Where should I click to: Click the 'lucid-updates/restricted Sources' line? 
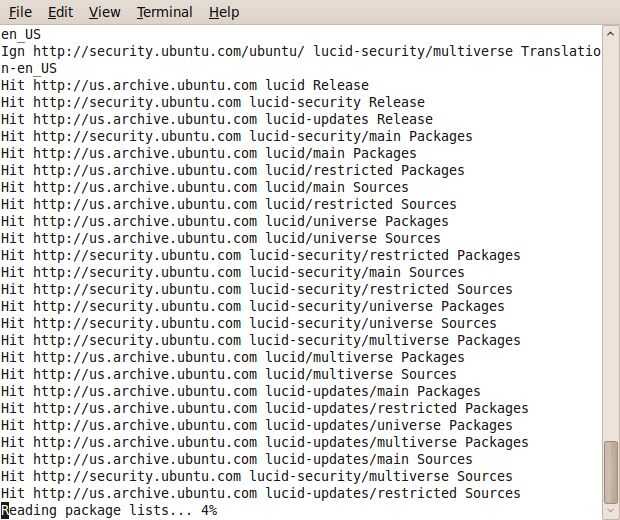260,493
